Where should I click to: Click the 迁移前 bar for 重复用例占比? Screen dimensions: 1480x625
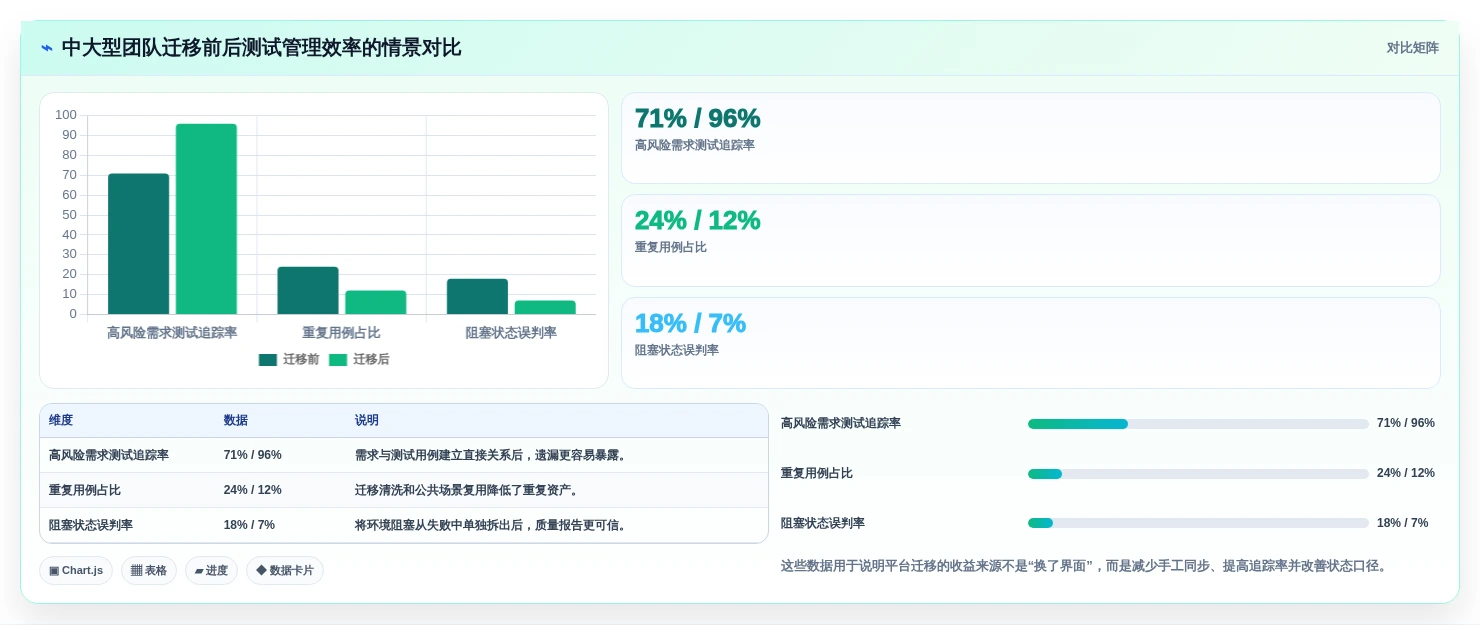(x=308, y=291)
